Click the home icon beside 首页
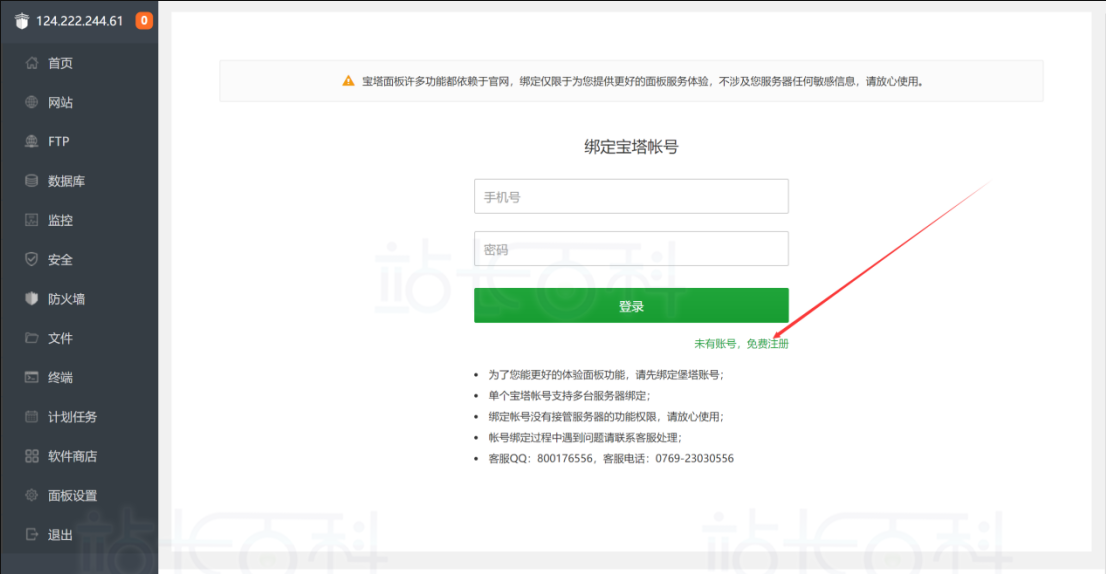Viewport: 1106px width, 574px height. [x=32, y=63]
